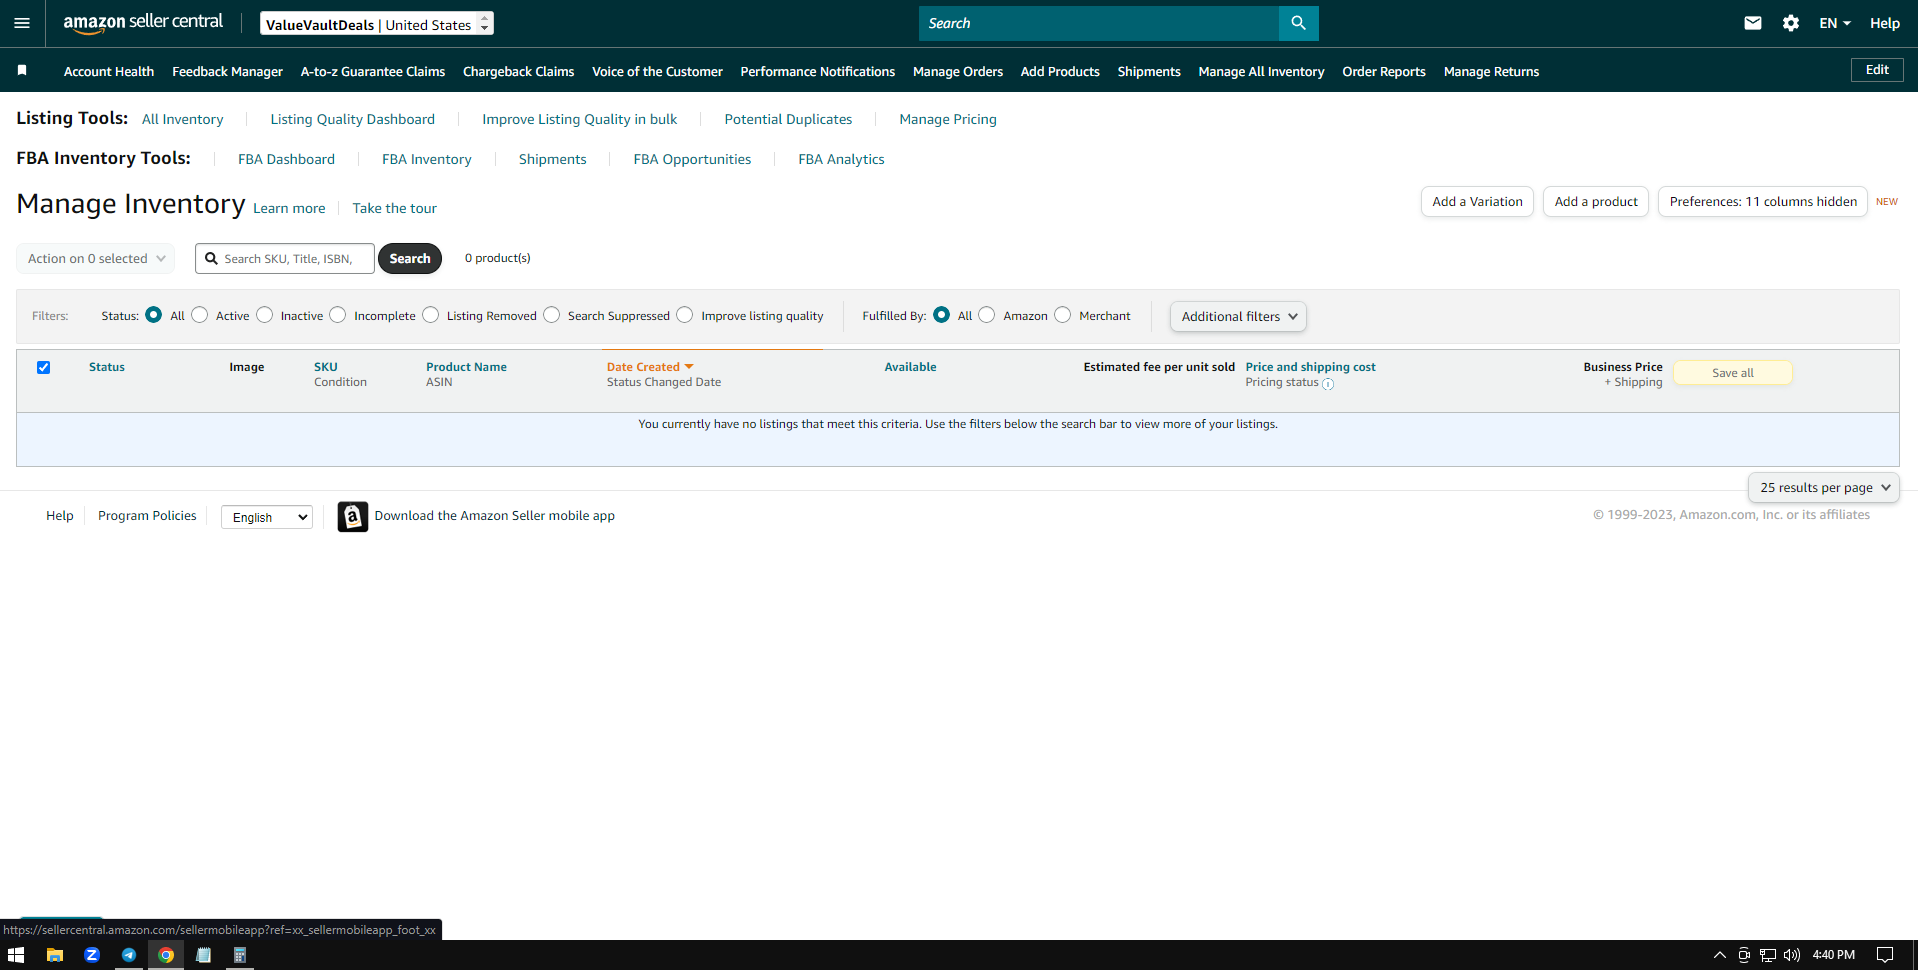Click the bookmark flag icon
Viewport: 1918px width, 970px height.
(22, 70)
